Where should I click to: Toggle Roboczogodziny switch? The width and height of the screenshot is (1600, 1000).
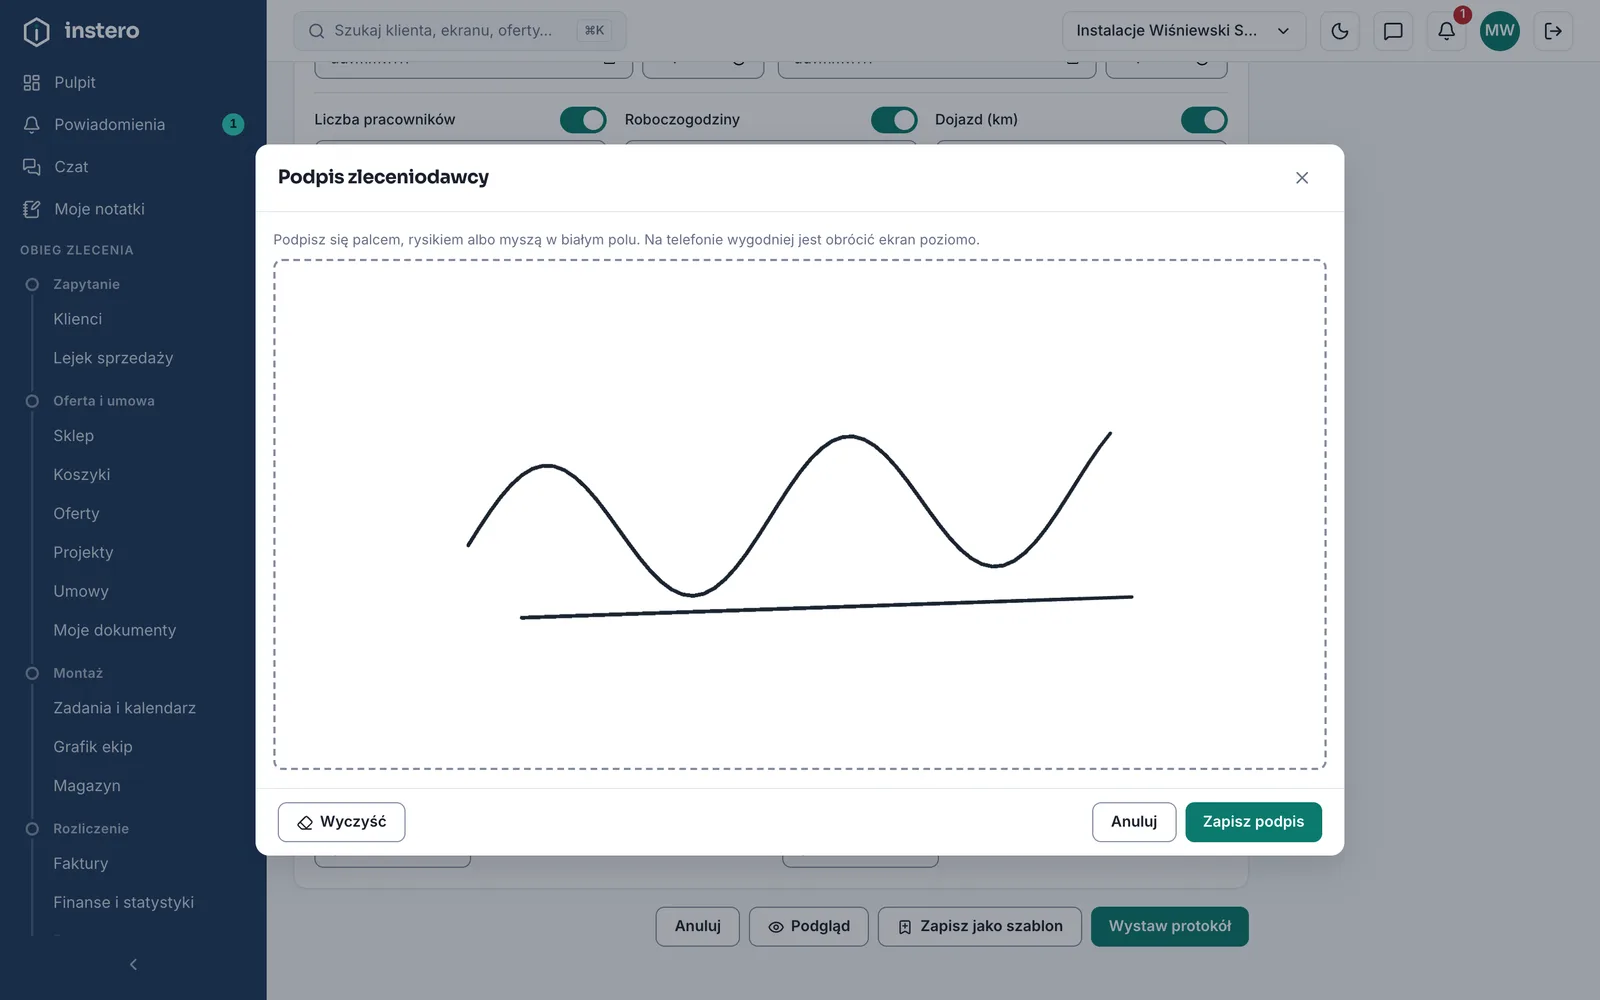click(894, 120)
